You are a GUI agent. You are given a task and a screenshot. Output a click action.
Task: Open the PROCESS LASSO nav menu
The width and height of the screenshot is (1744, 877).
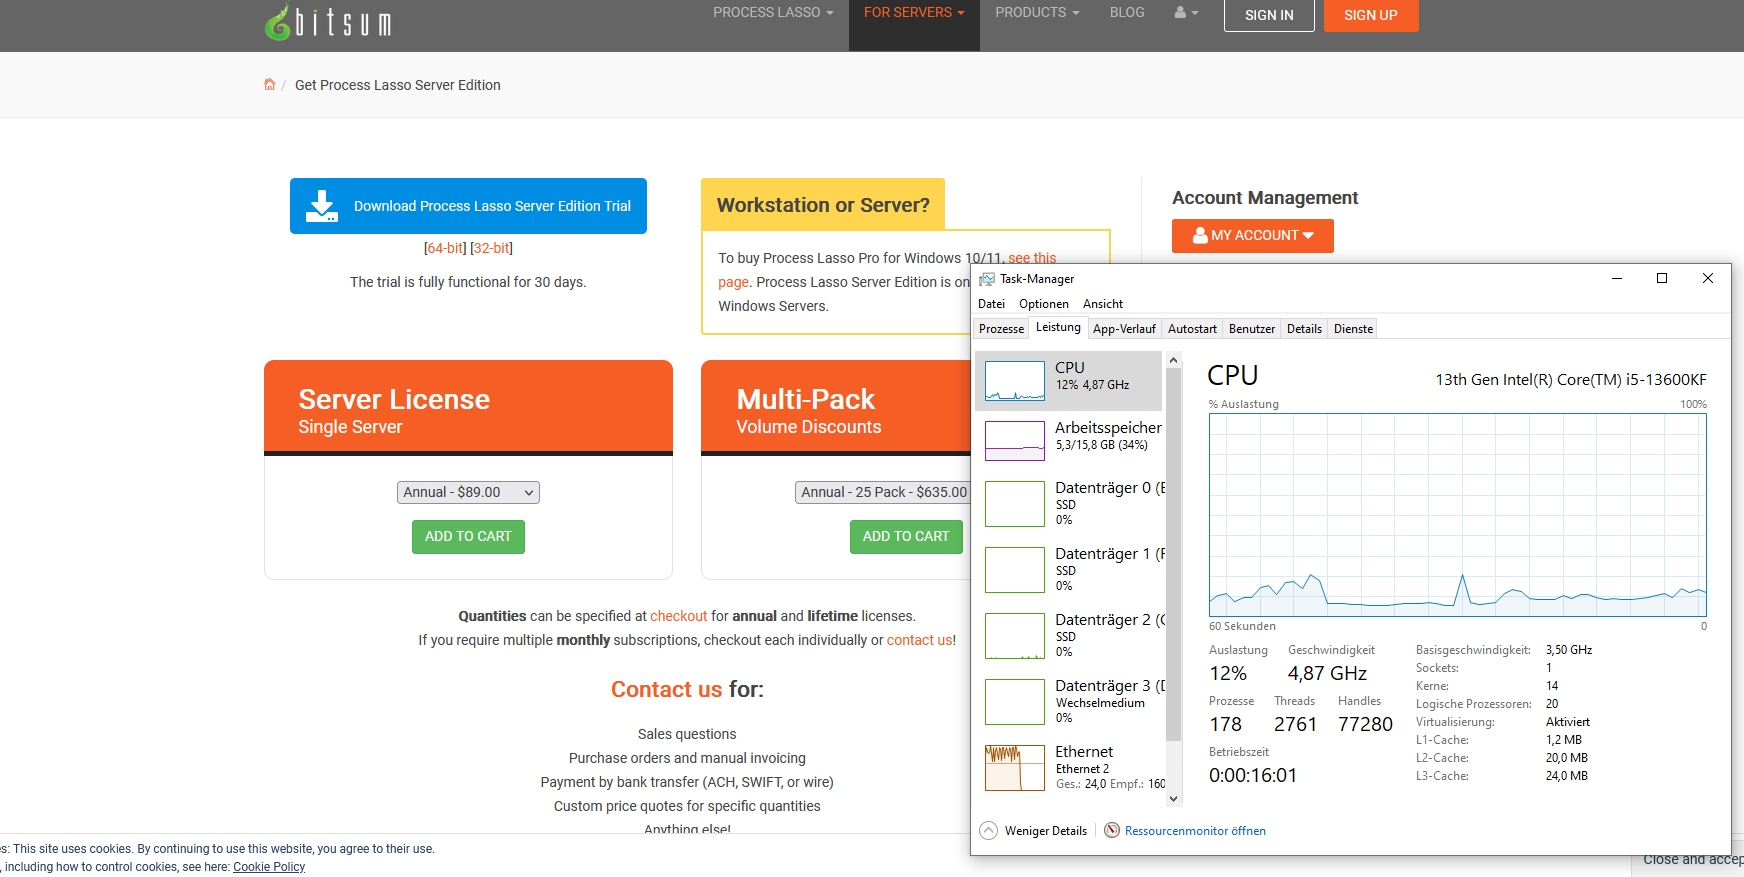coord(773,13)
